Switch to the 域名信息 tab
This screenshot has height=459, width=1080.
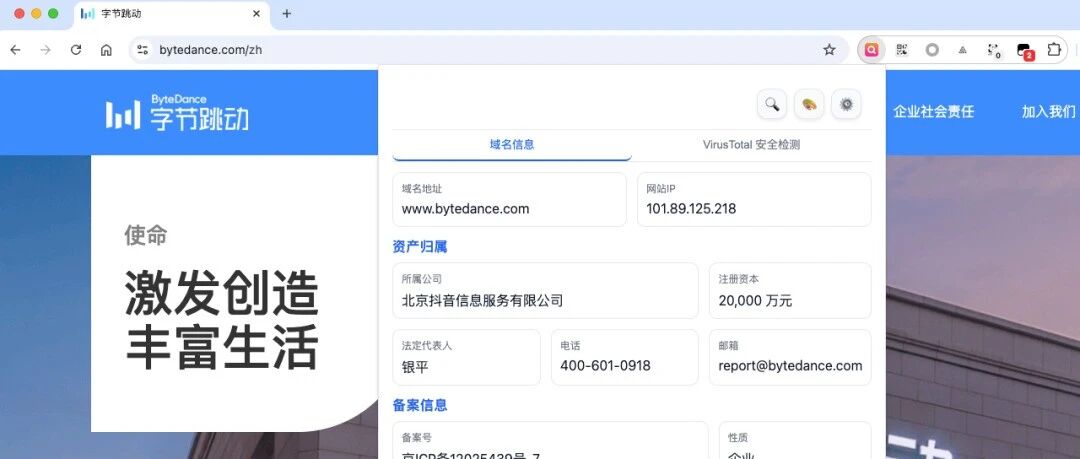click(512, 145)
